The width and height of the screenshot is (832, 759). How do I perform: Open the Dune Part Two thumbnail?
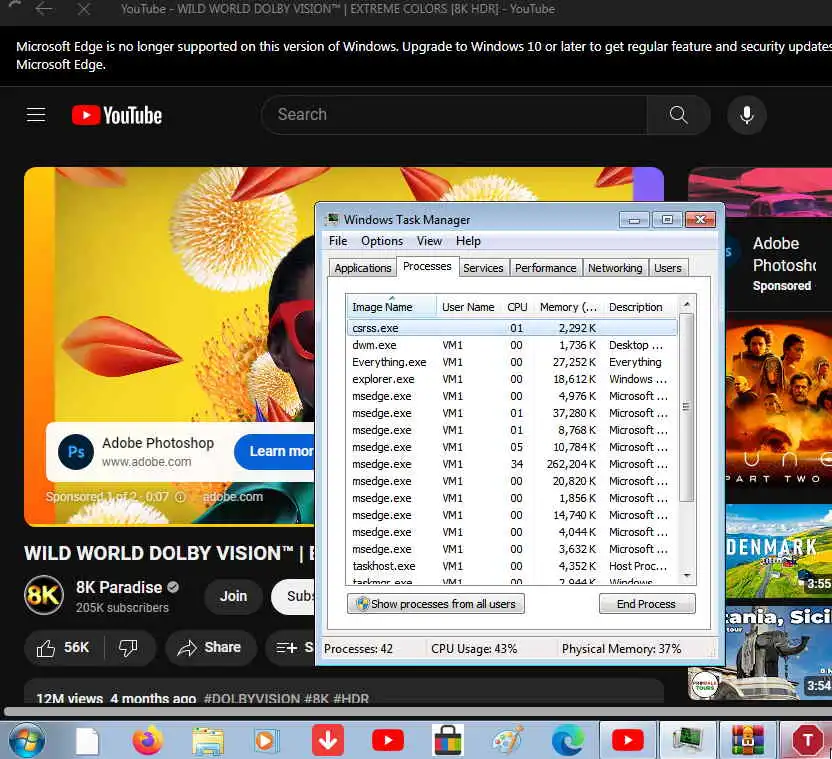point(778,404)
